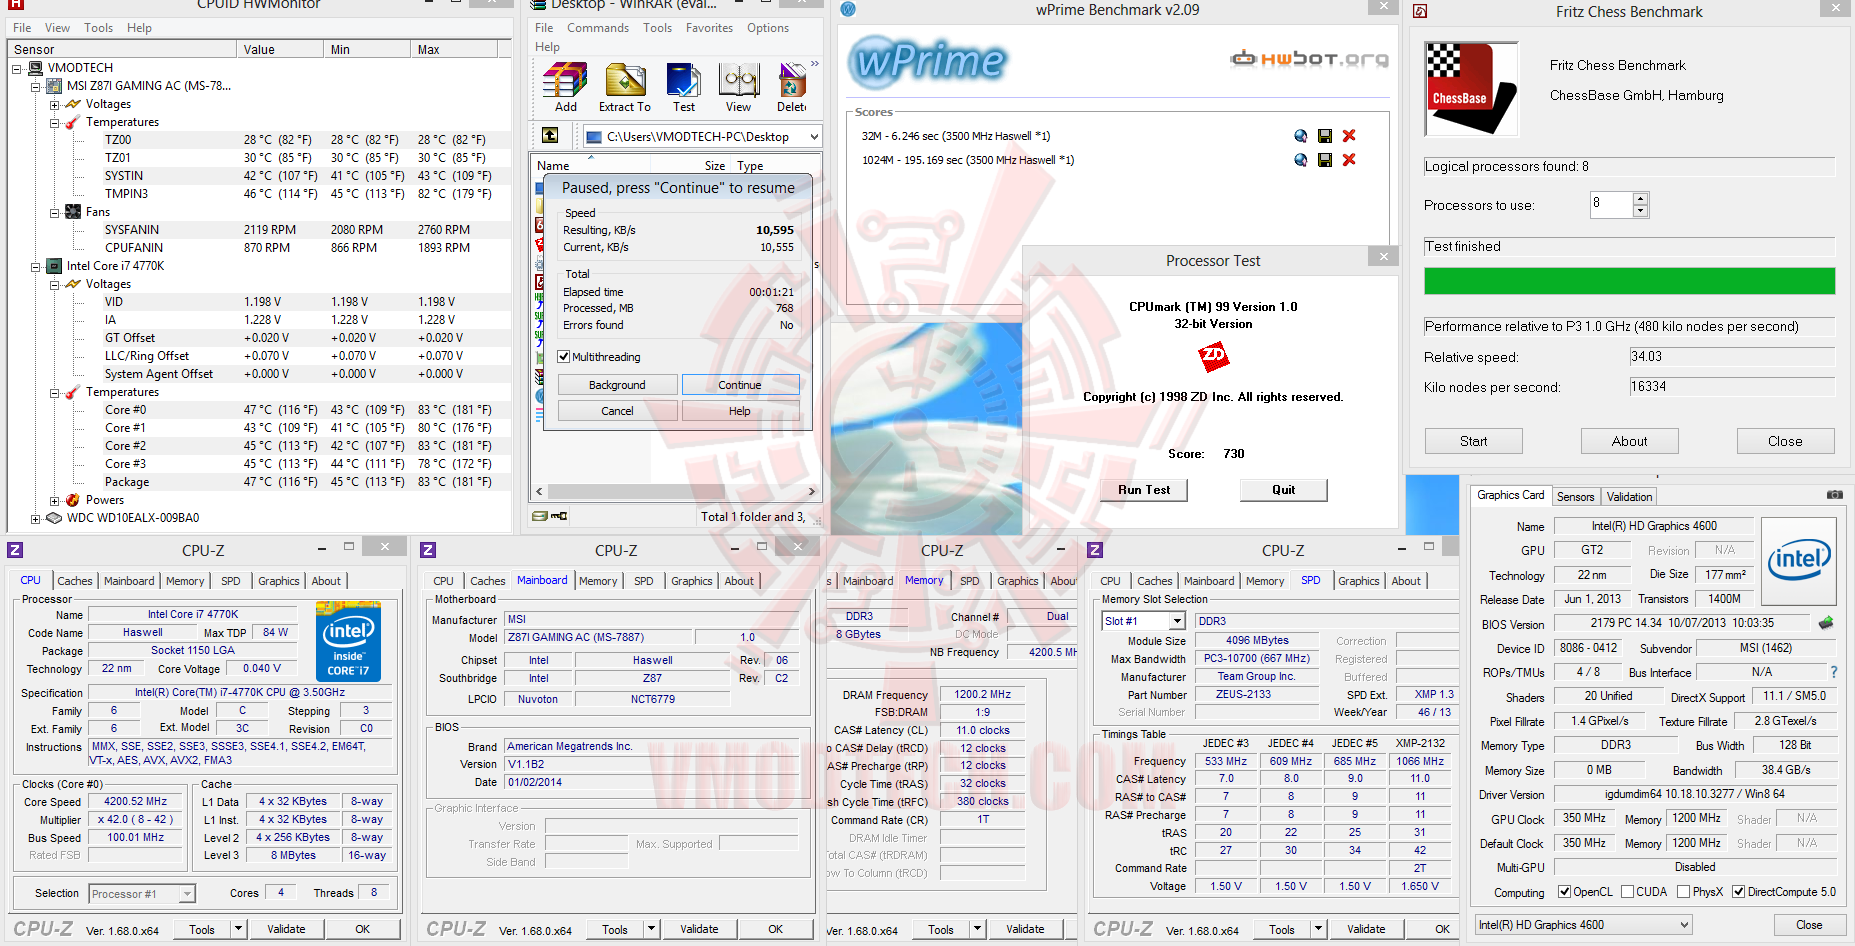Click Continue to resume the WinRAR benchmark
This screenshot has width=1855, height=946.
coord(740,385)
